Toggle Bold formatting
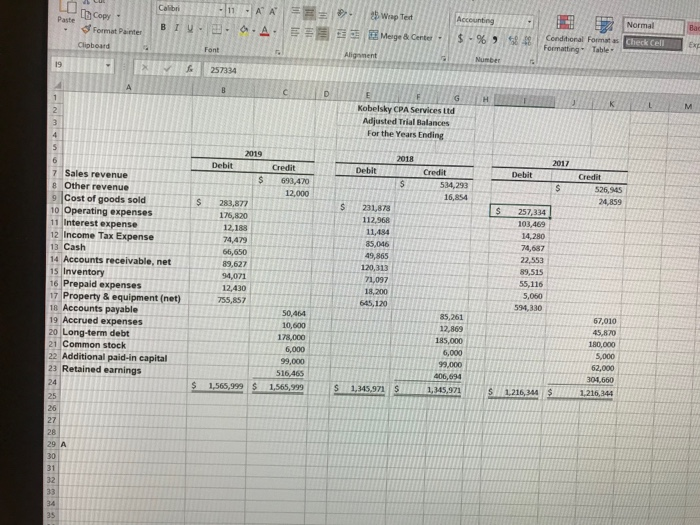The image size is (700, 525). pyautogui.click(x=163, y=27)
